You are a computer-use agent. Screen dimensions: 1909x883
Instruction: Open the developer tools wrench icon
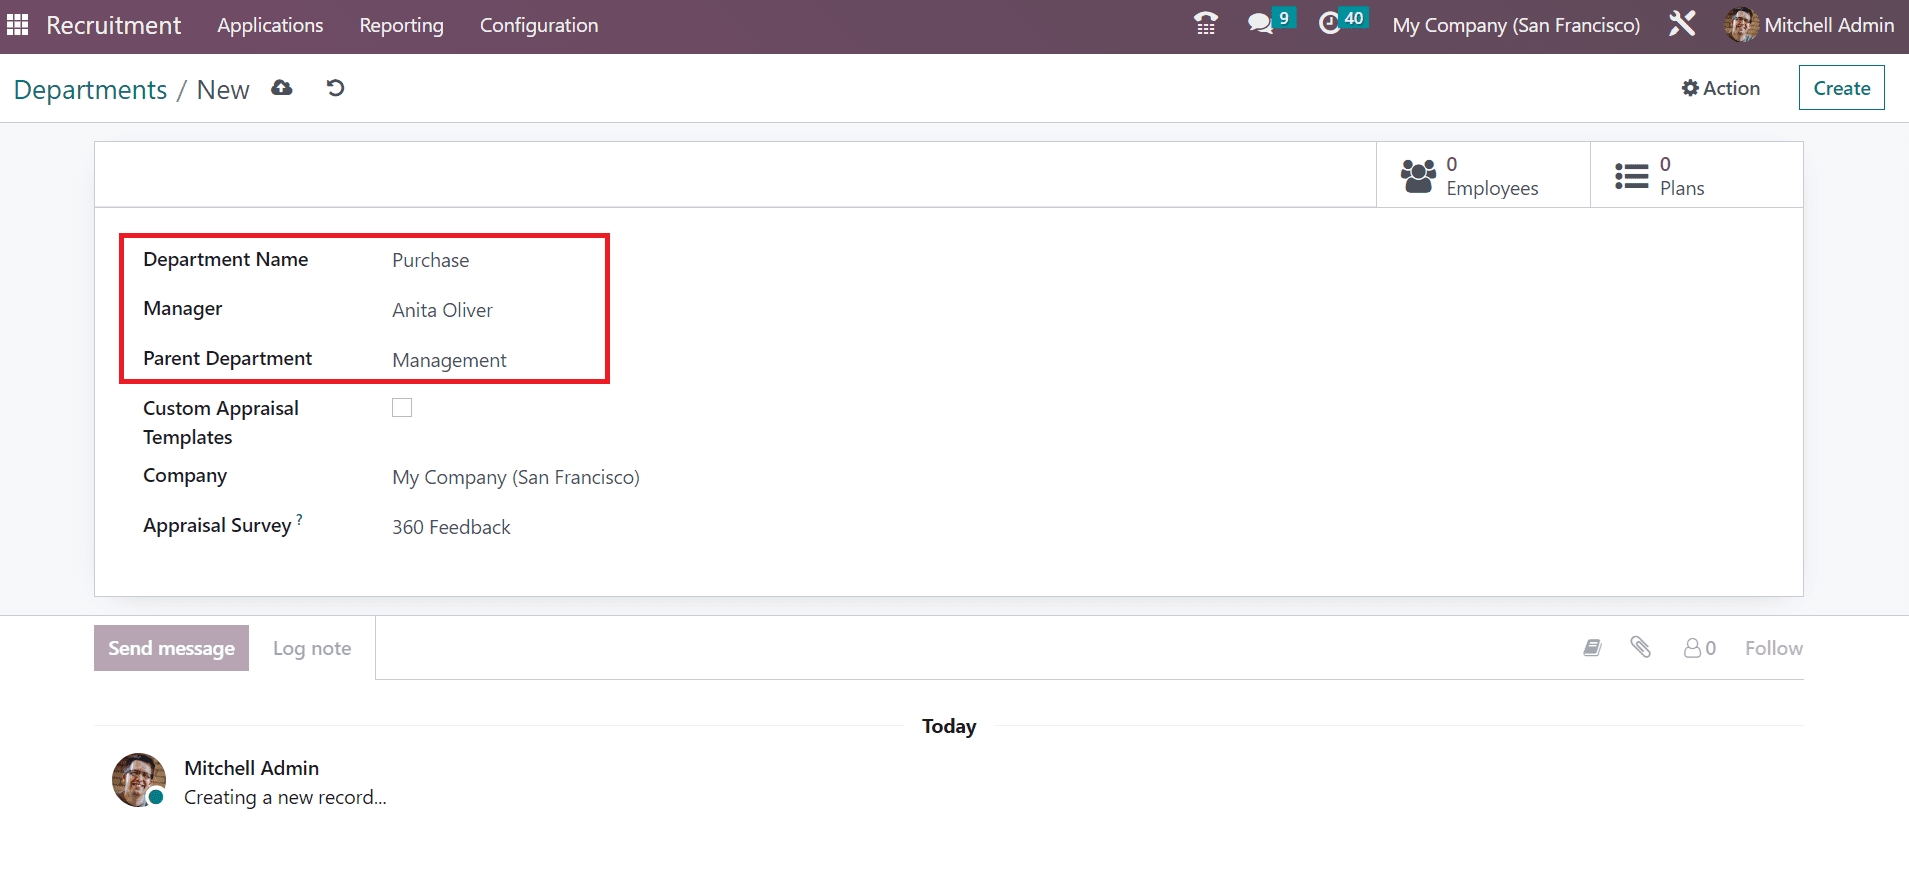point(1682,24)
